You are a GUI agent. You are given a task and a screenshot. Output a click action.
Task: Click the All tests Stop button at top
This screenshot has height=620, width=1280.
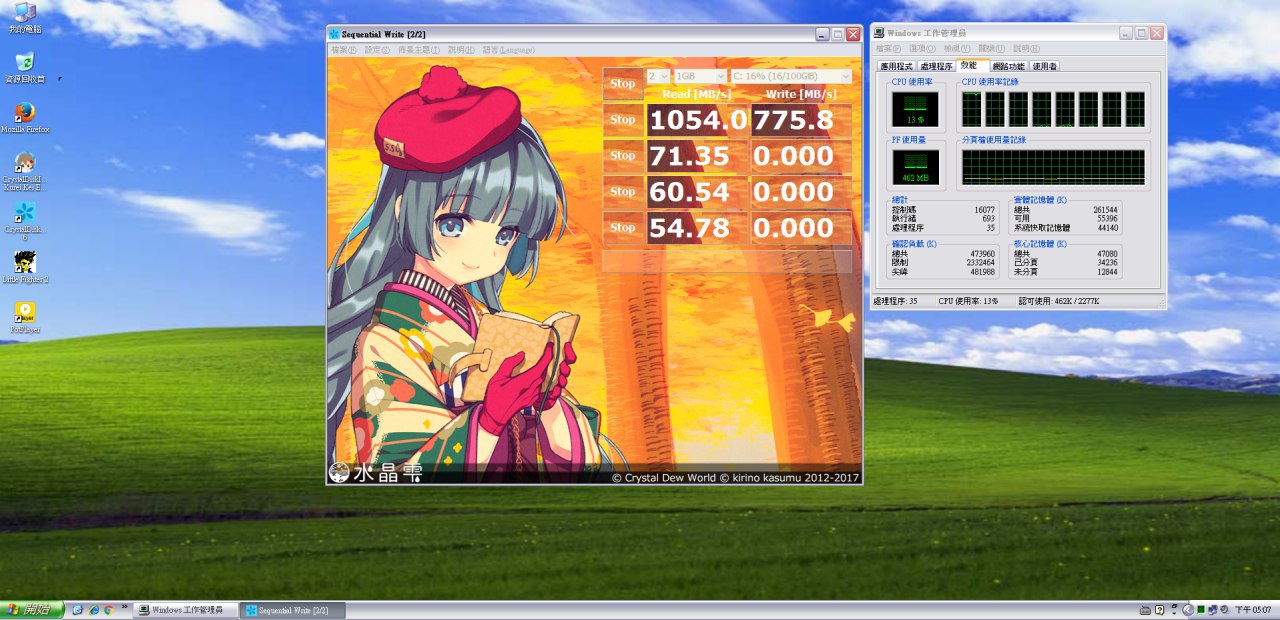[622, 84]
